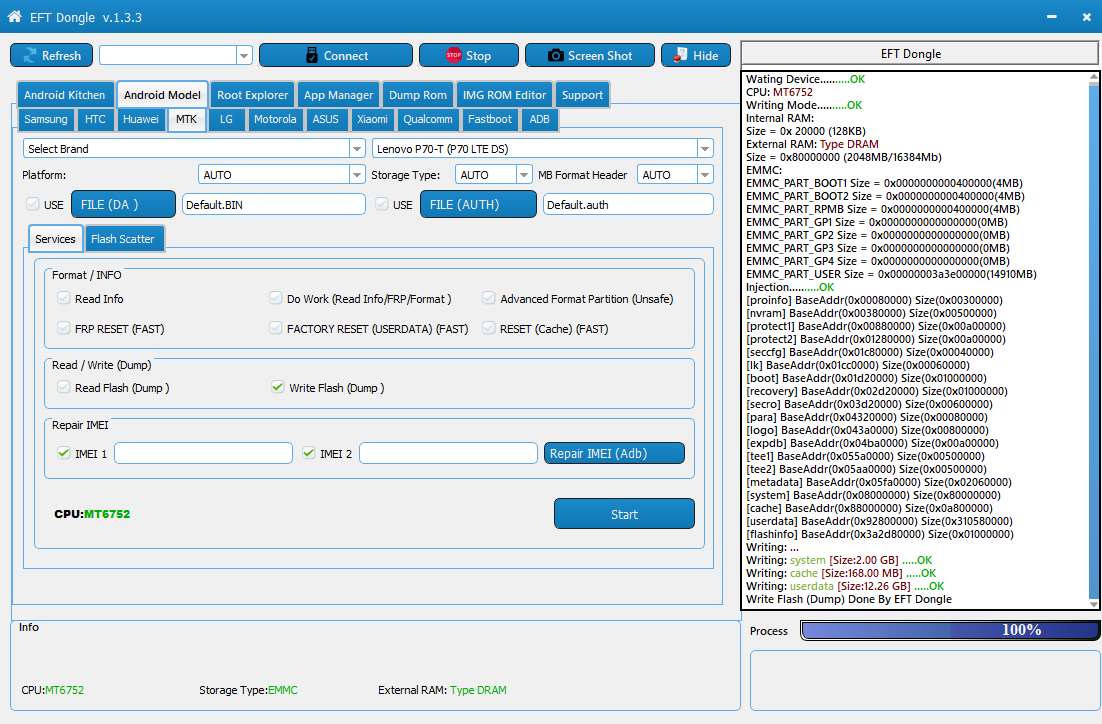The image size is (1102, 724).
Task: Select the Samsung brand tab
Action: (46, 119)
